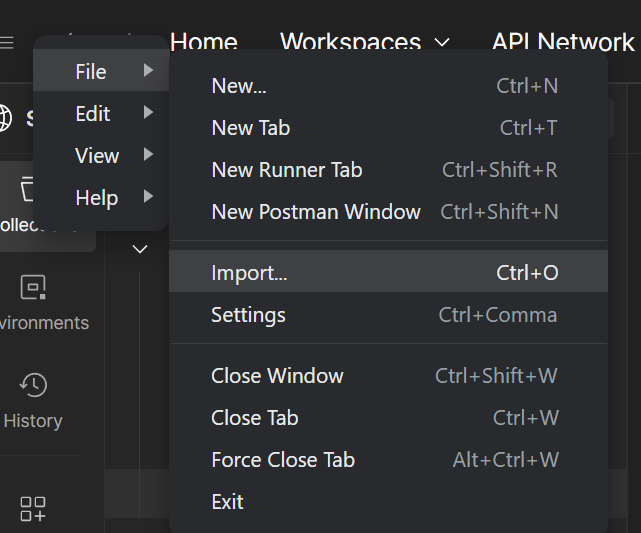Click the configure sidebar grid-plus icon

click(33, 509)
